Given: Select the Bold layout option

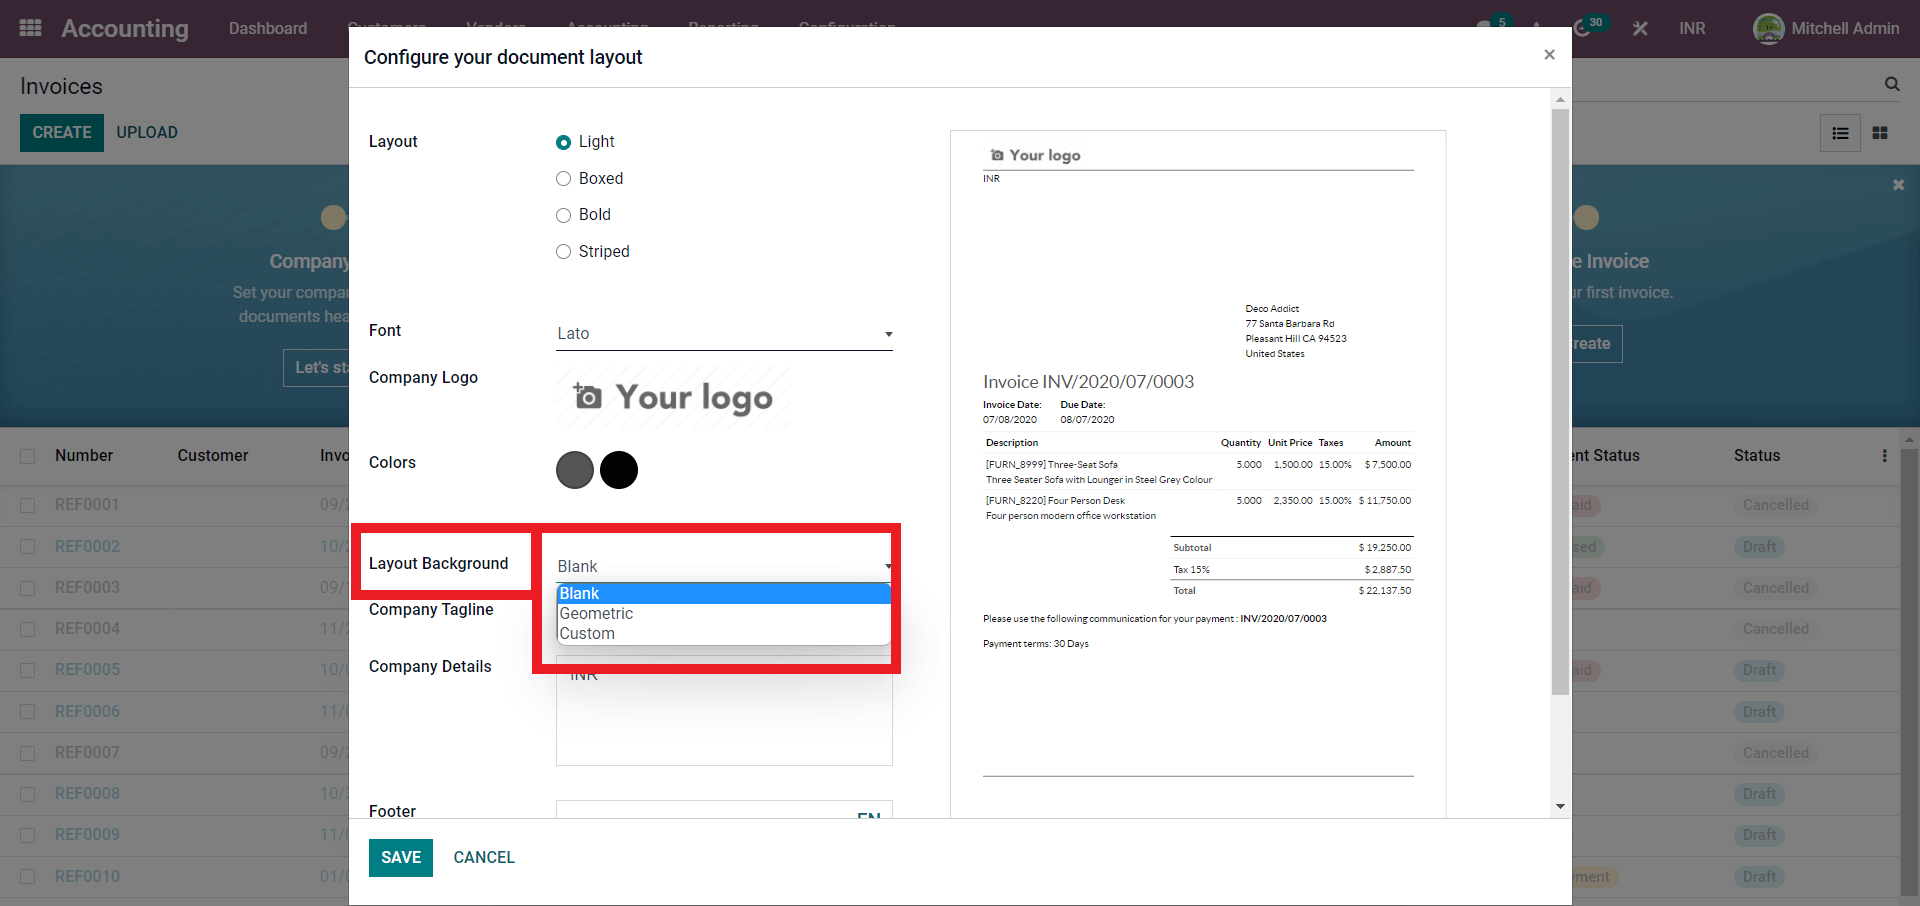Looking at the screenshot, I should (564, 215).
